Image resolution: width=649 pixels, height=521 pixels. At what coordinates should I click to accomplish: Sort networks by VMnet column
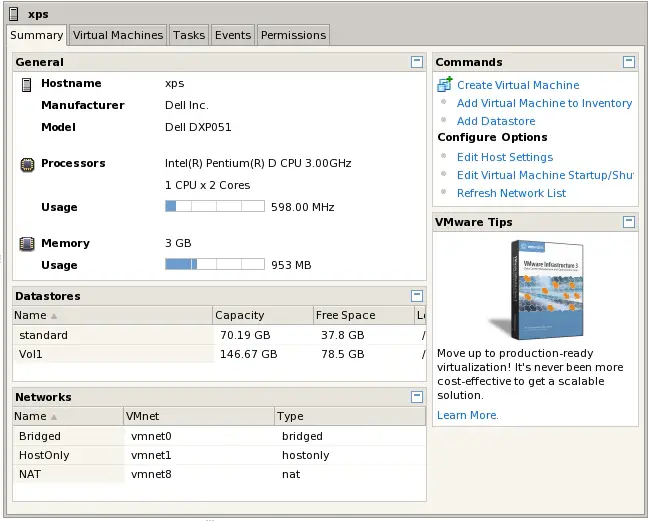[x=199, y=416]
